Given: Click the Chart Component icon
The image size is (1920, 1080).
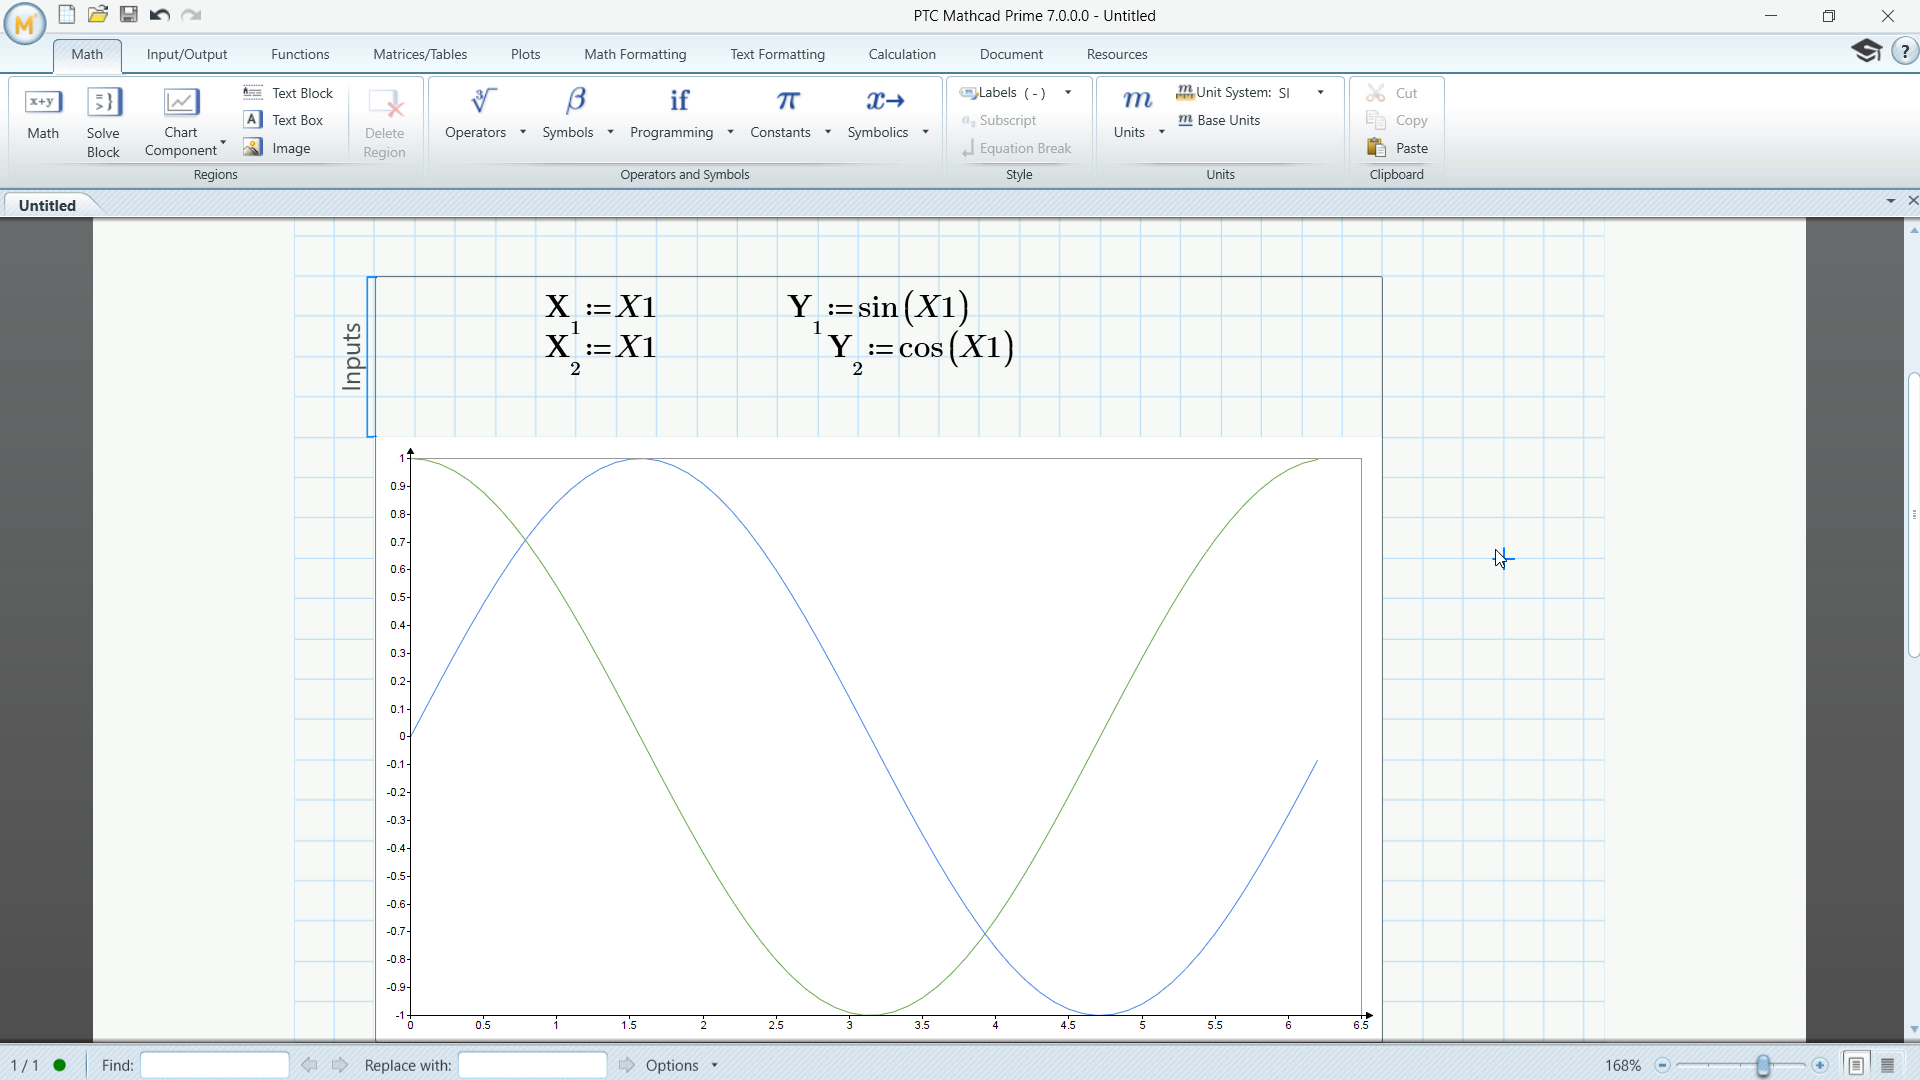Looking at the screenshot, I should pyautogui.click(x=181, y=102).
